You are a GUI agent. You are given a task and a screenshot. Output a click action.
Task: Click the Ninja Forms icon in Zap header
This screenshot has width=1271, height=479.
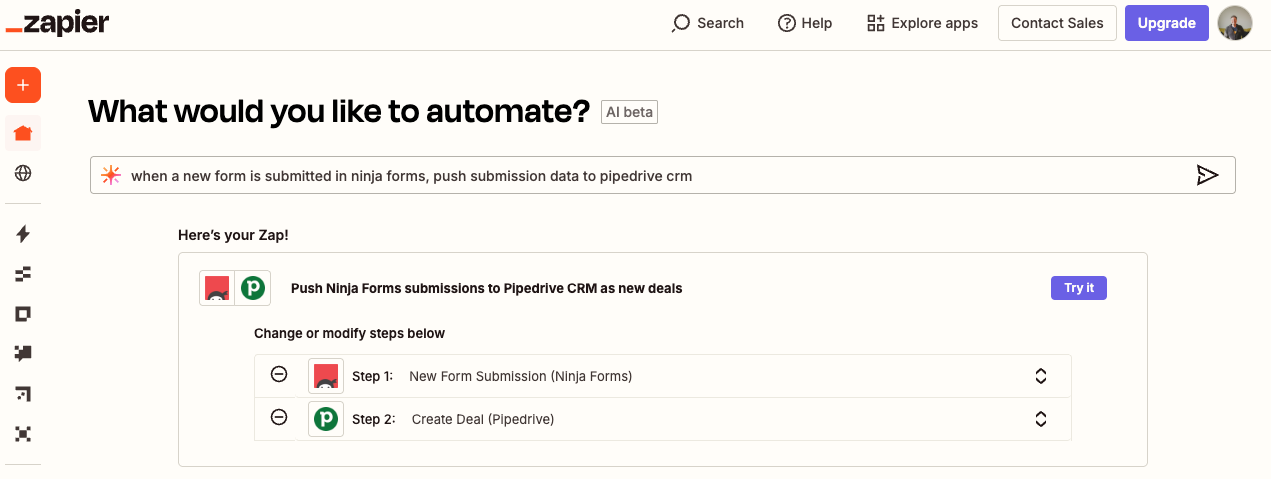[x=216, y=288]
